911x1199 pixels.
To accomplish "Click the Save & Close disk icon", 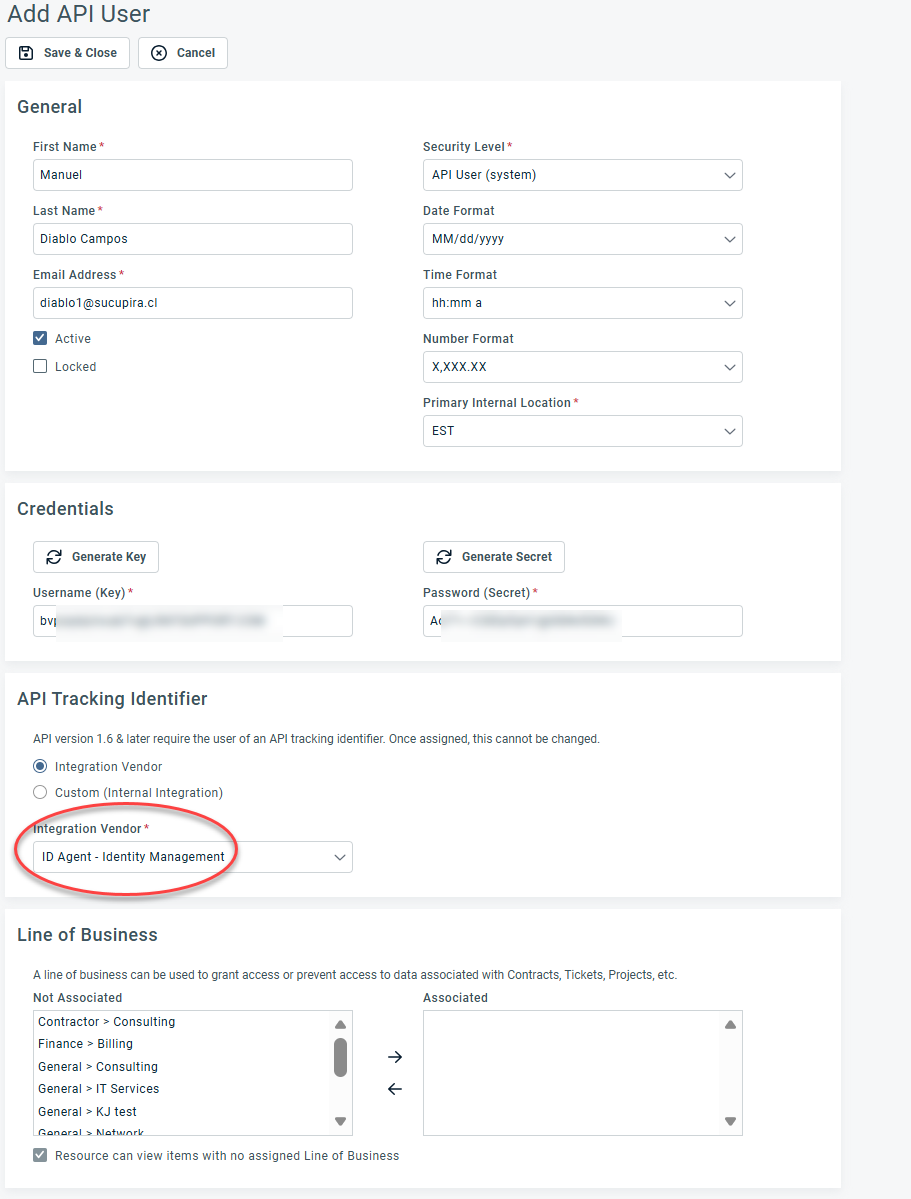I will tap(26, 53).
